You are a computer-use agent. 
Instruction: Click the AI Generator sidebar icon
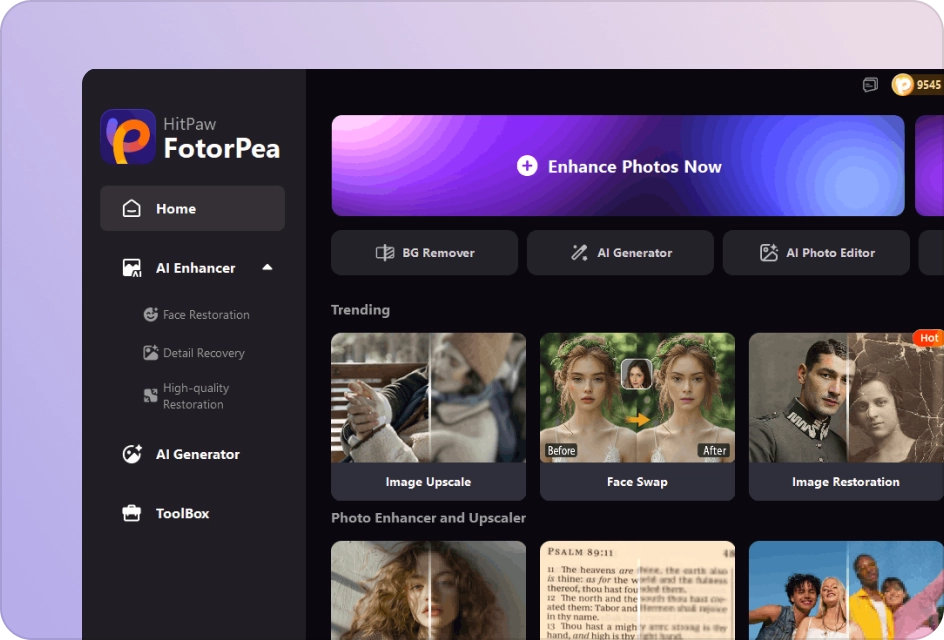[132, 454]
